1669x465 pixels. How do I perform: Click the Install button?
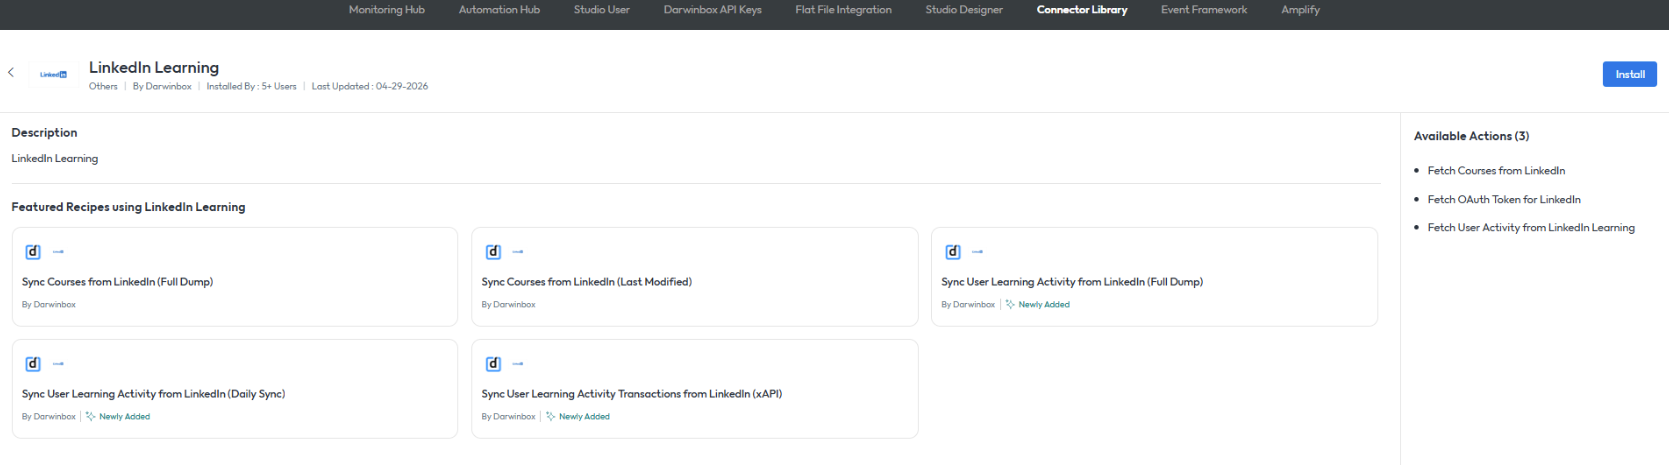[1629, 74]
